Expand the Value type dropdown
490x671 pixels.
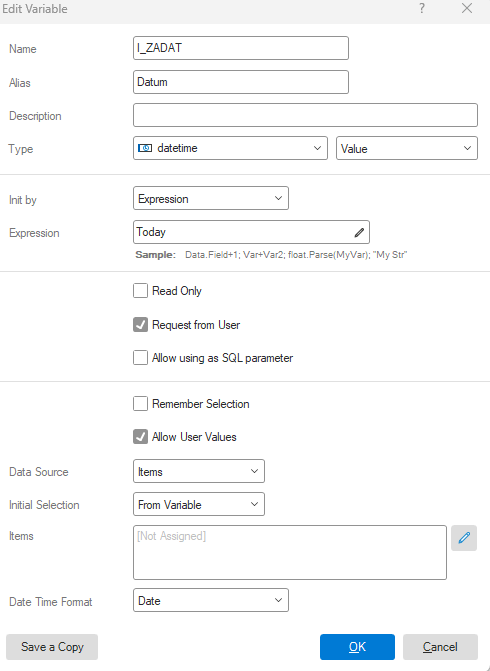407,148
